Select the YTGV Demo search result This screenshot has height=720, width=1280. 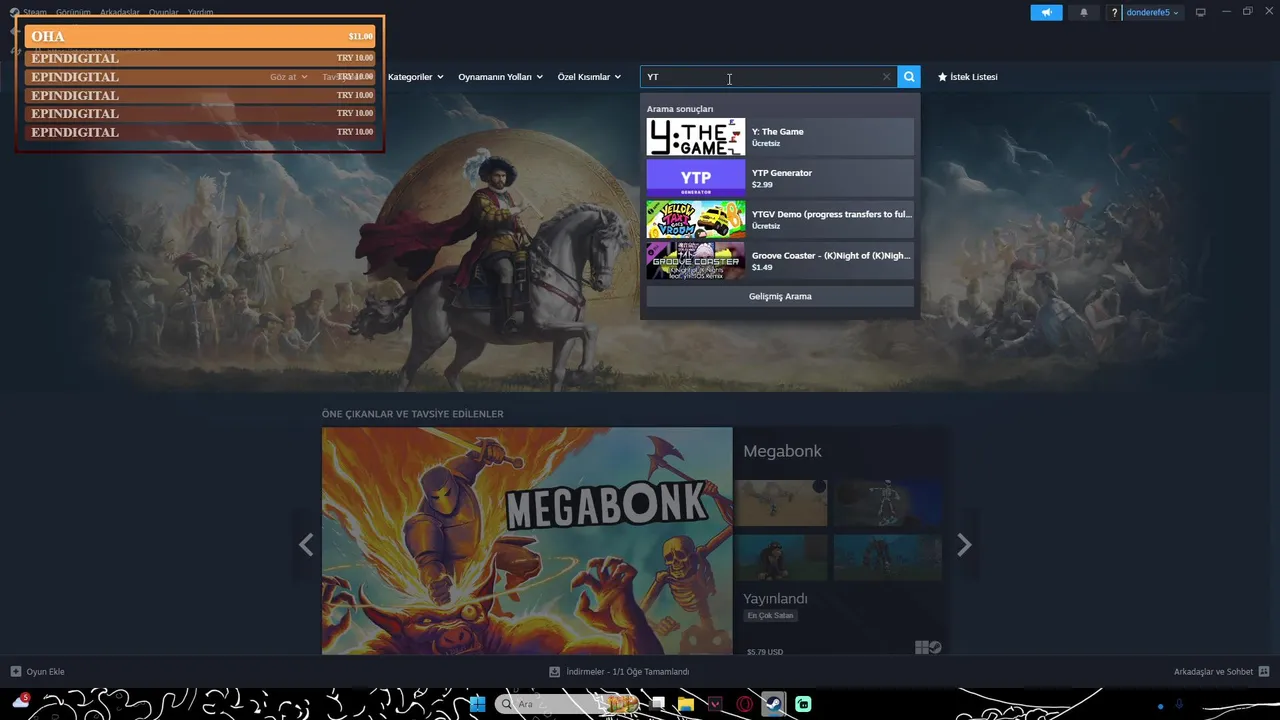point(780,220)
